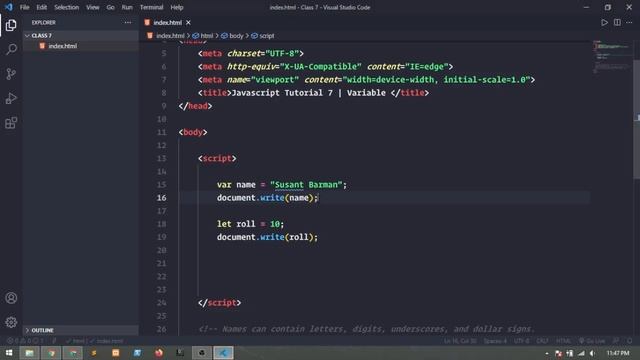Open Explorer views and more actions ellipsis
This screenshot has width=640, height=360.
128,22
